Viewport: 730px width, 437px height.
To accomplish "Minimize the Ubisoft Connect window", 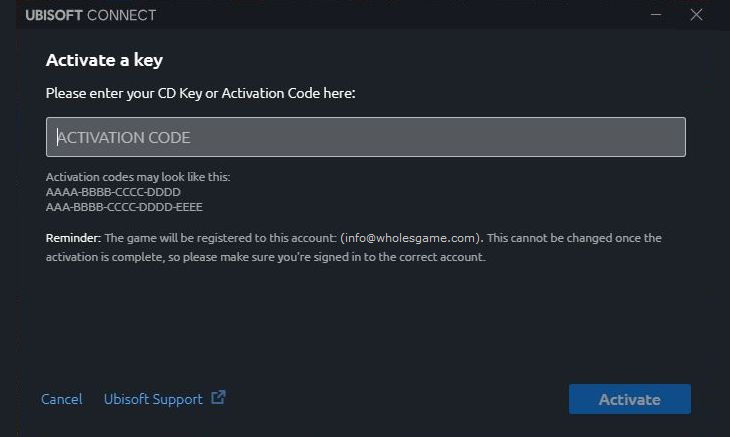I will tap(656, 15).
